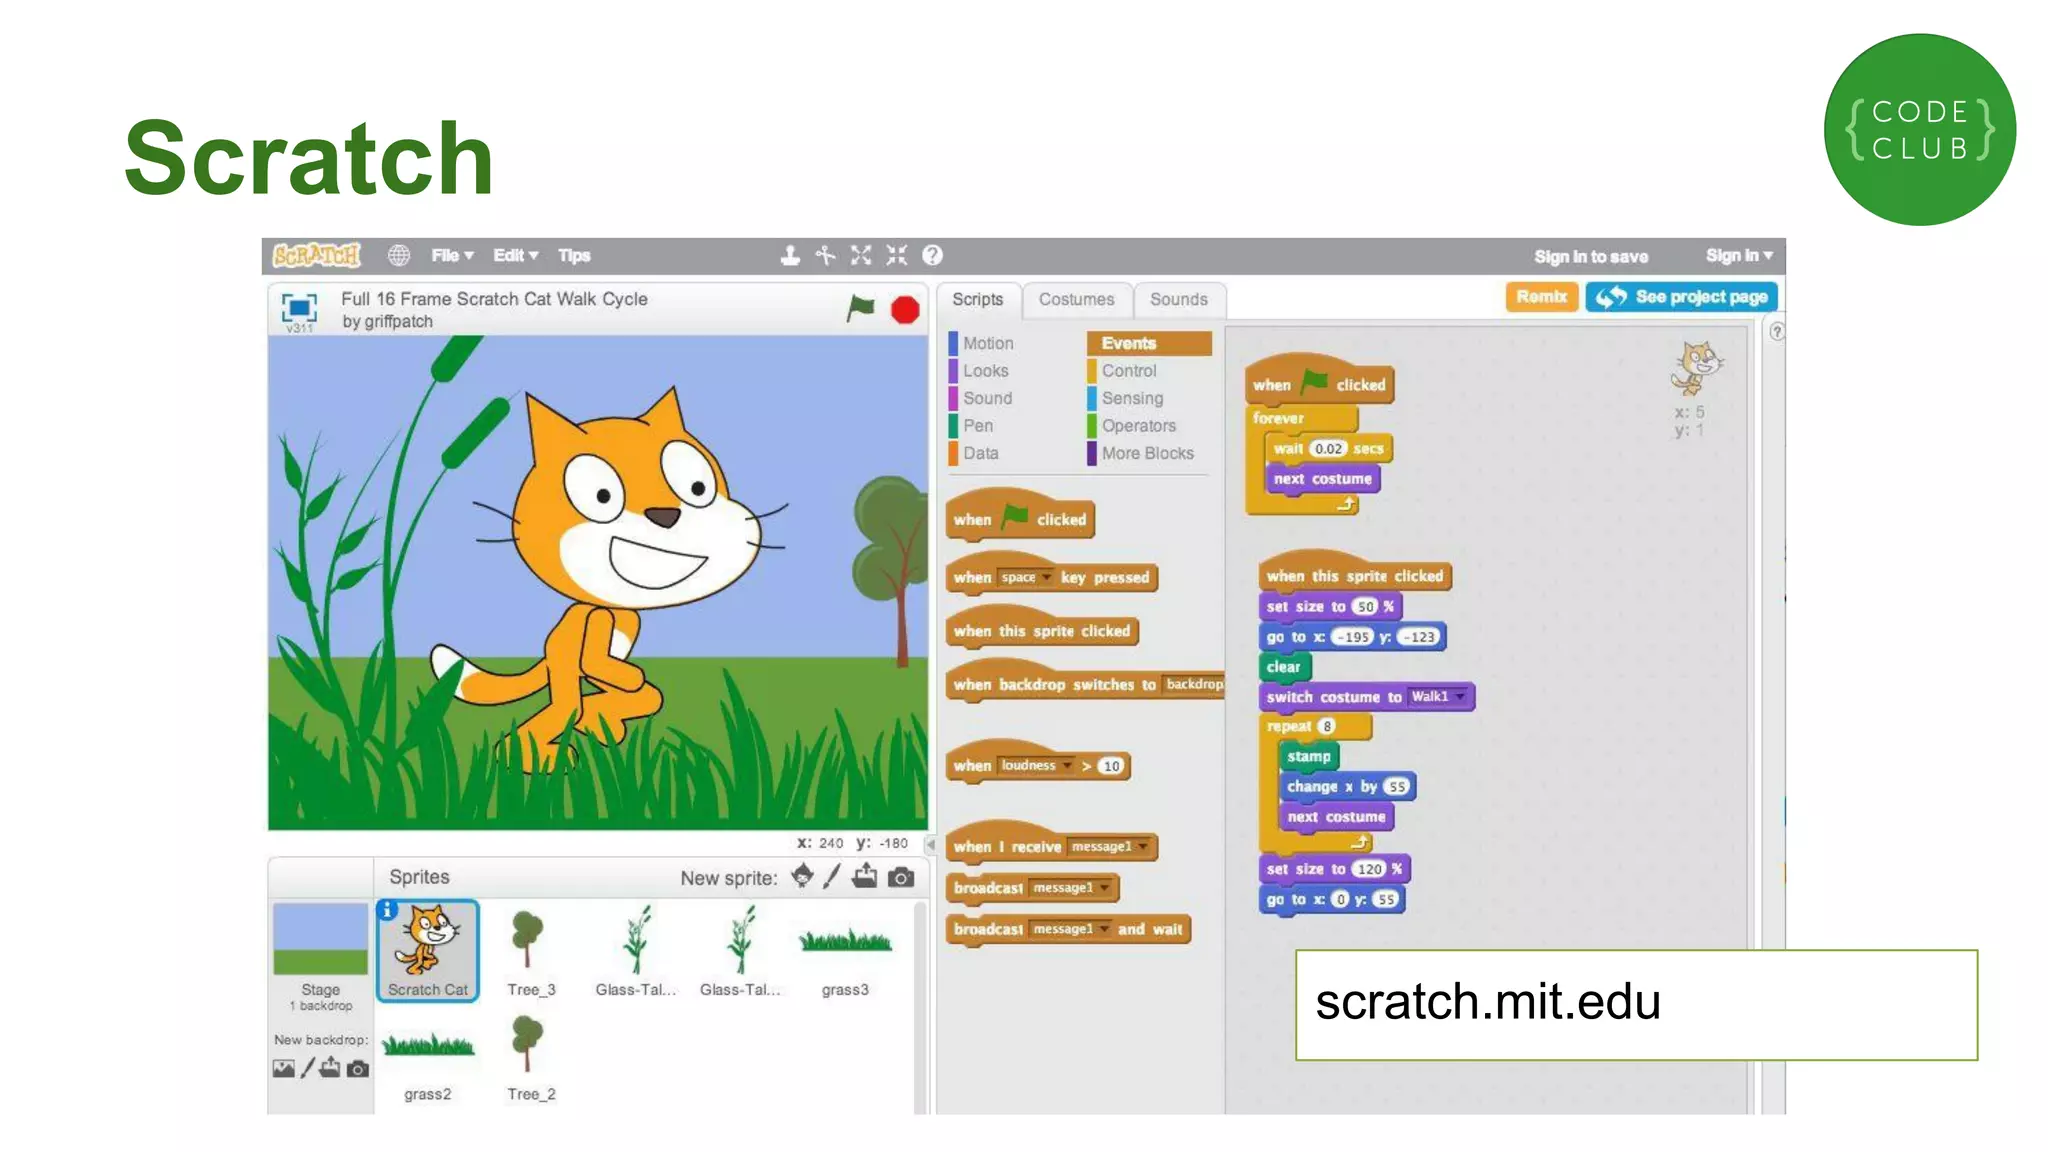Upload sprite from file icon
The image size is (2048, 1152).
coord(865,877)
